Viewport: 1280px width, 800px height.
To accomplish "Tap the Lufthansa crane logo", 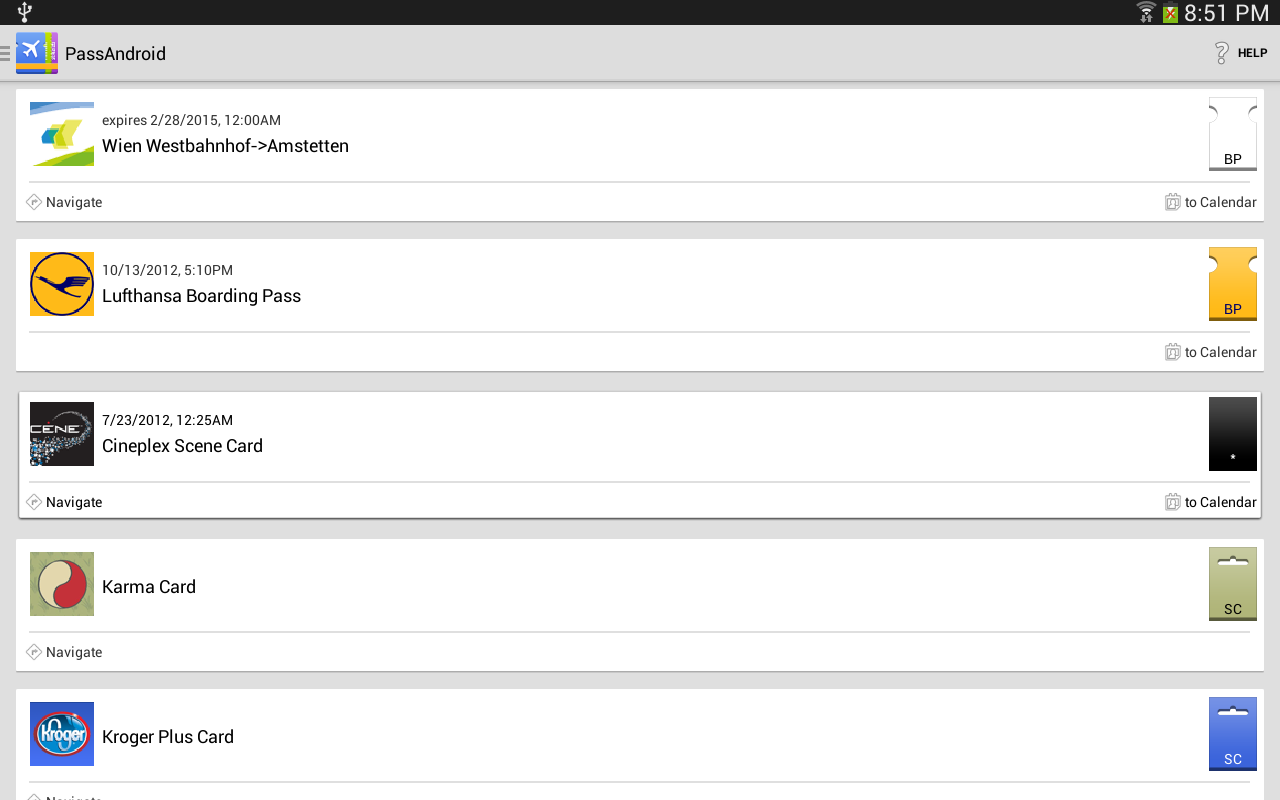I will 62,284.
